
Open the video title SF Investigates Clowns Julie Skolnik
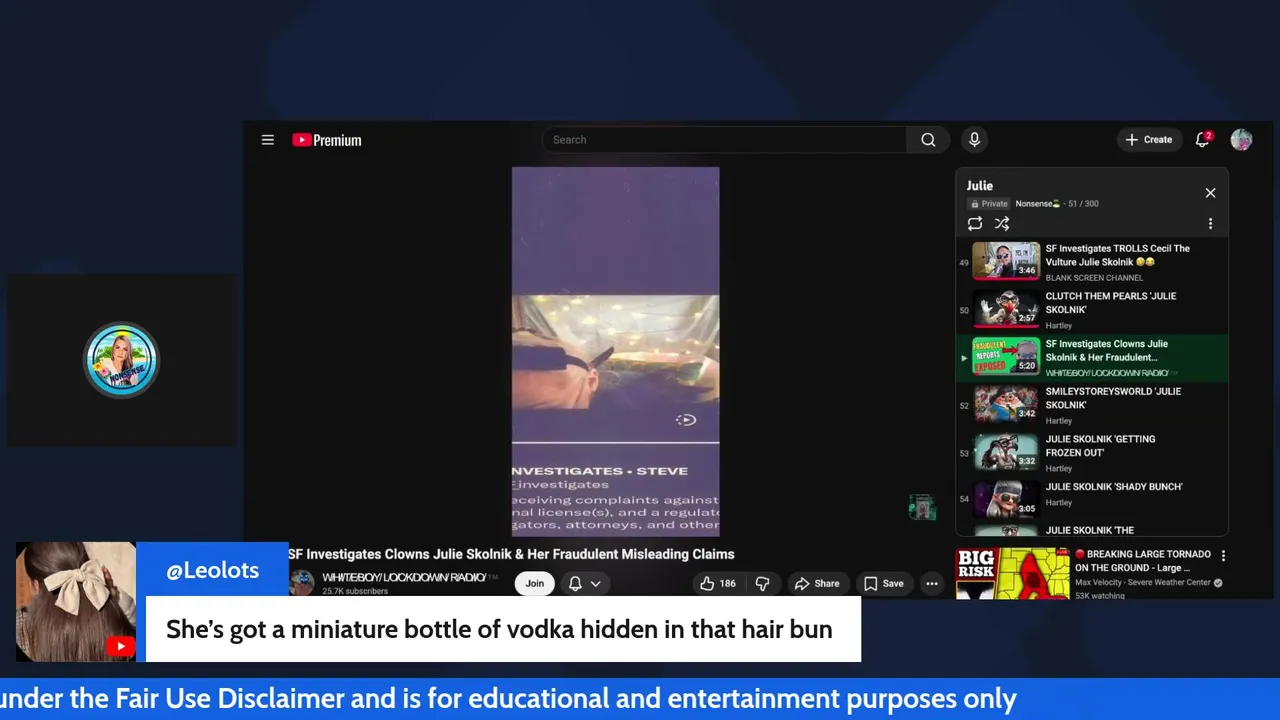(512, 554)
